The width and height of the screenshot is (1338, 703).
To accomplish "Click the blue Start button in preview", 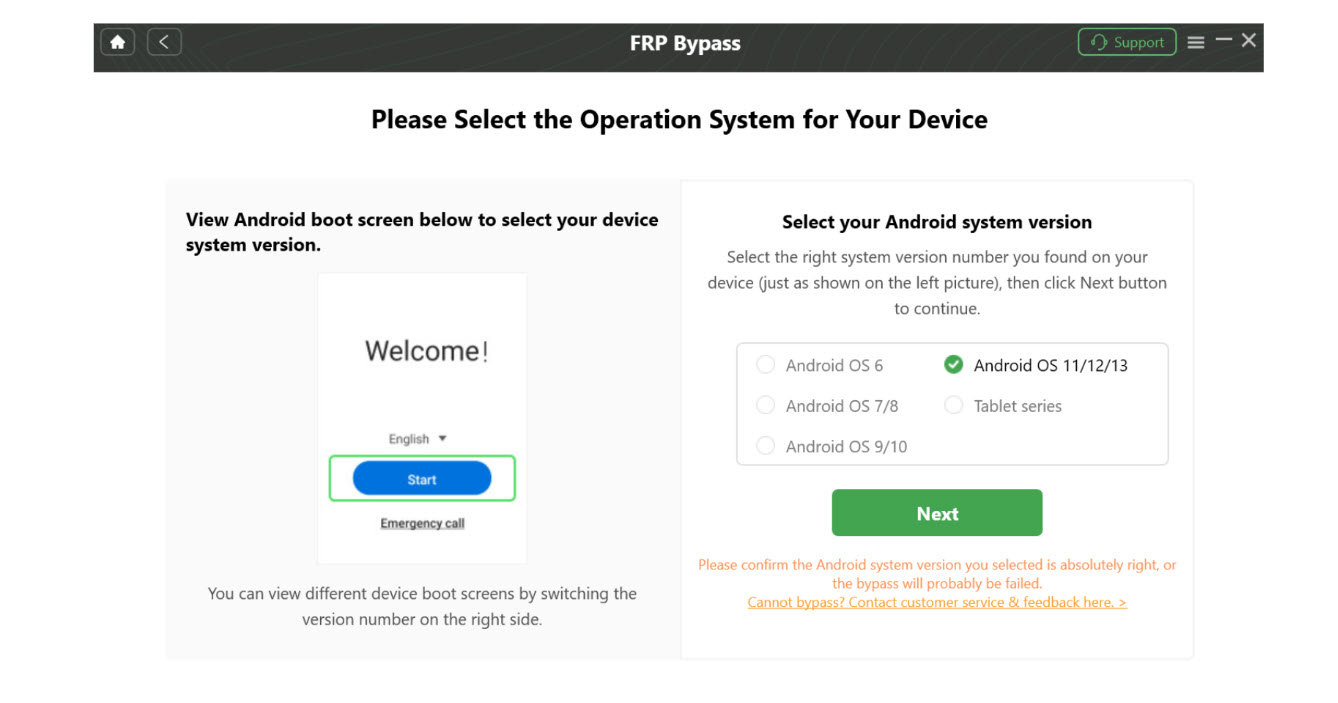I will [x=422, y=479].
